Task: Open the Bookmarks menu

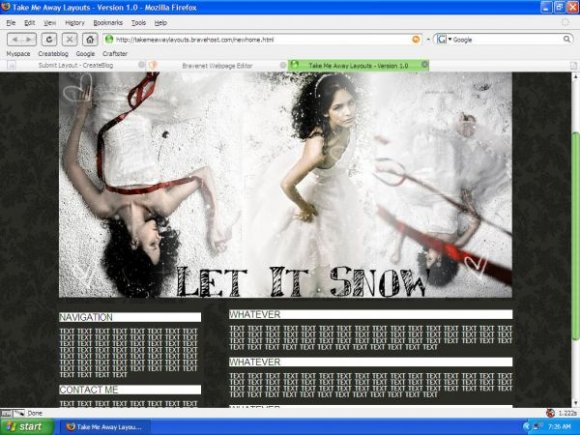Action: click(x=108, y=23)
